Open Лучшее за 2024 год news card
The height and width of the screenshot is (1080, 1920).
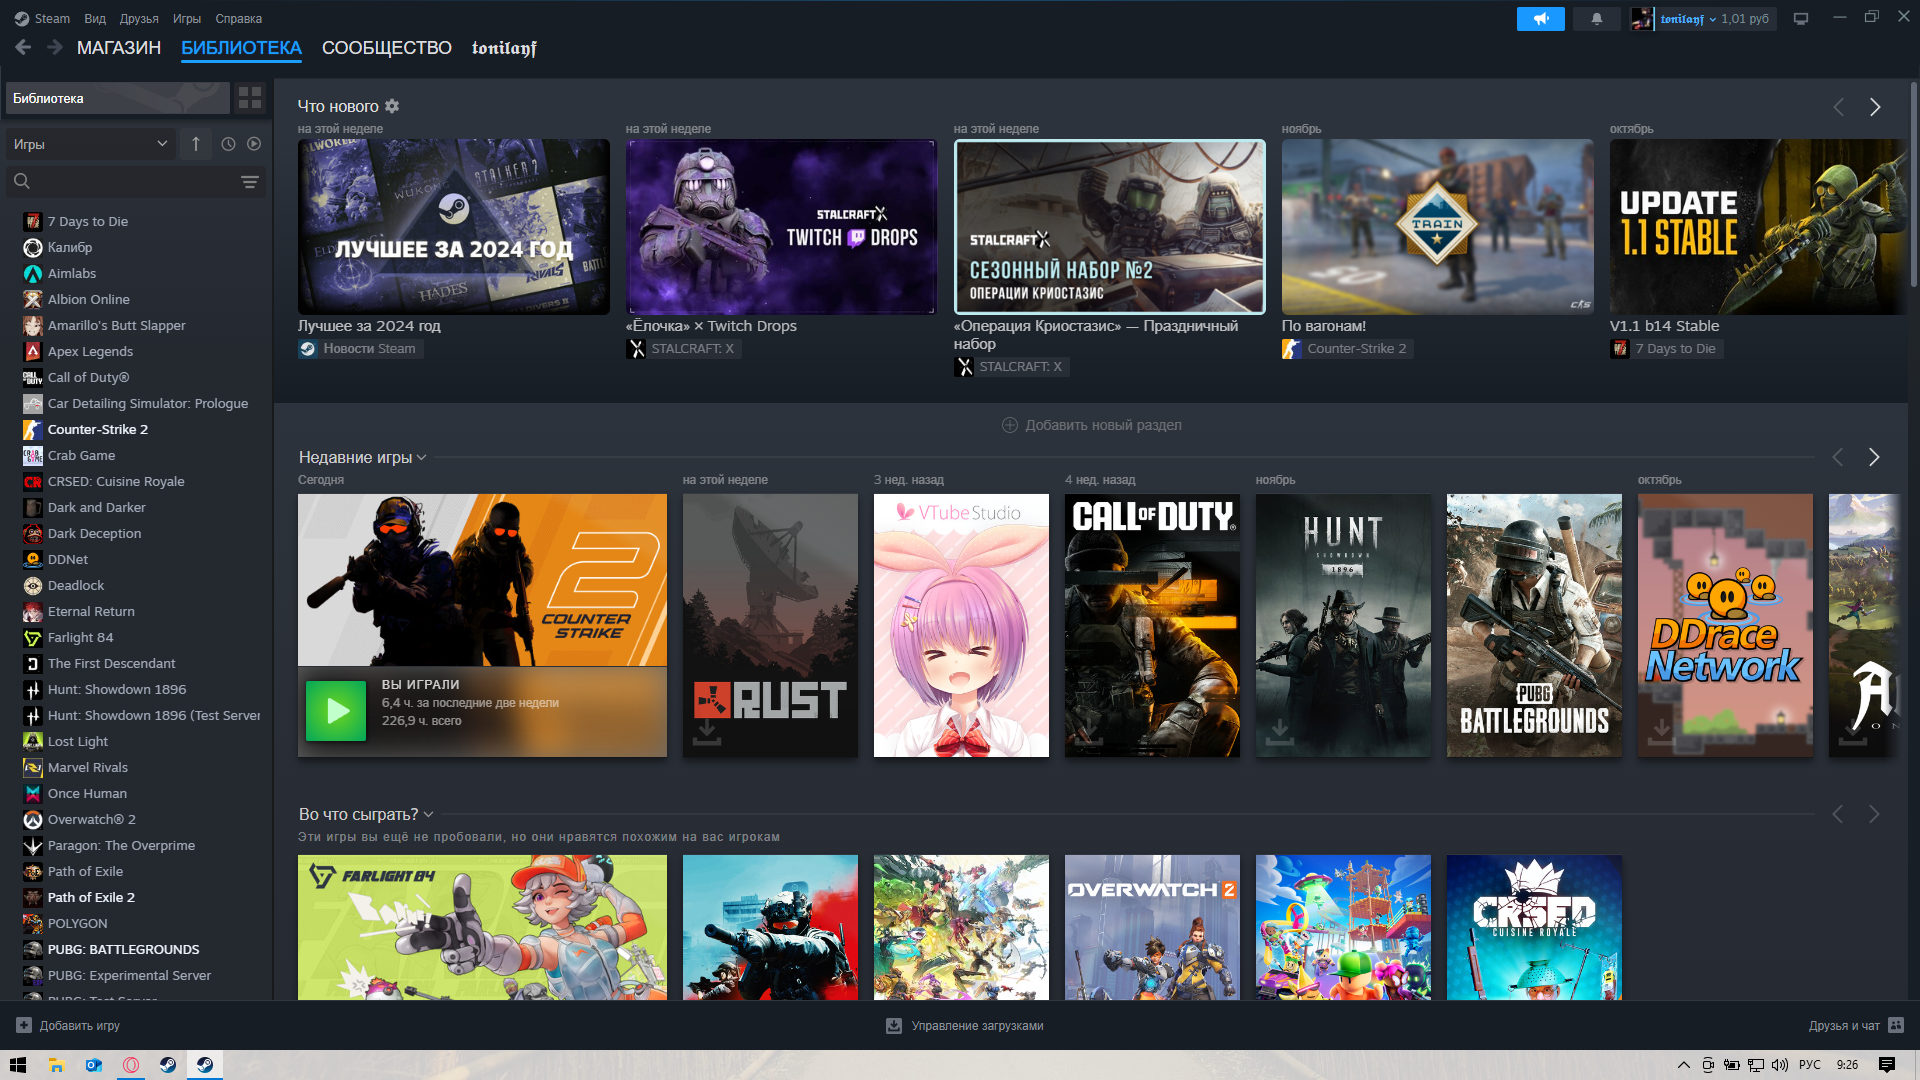[453, 227]
